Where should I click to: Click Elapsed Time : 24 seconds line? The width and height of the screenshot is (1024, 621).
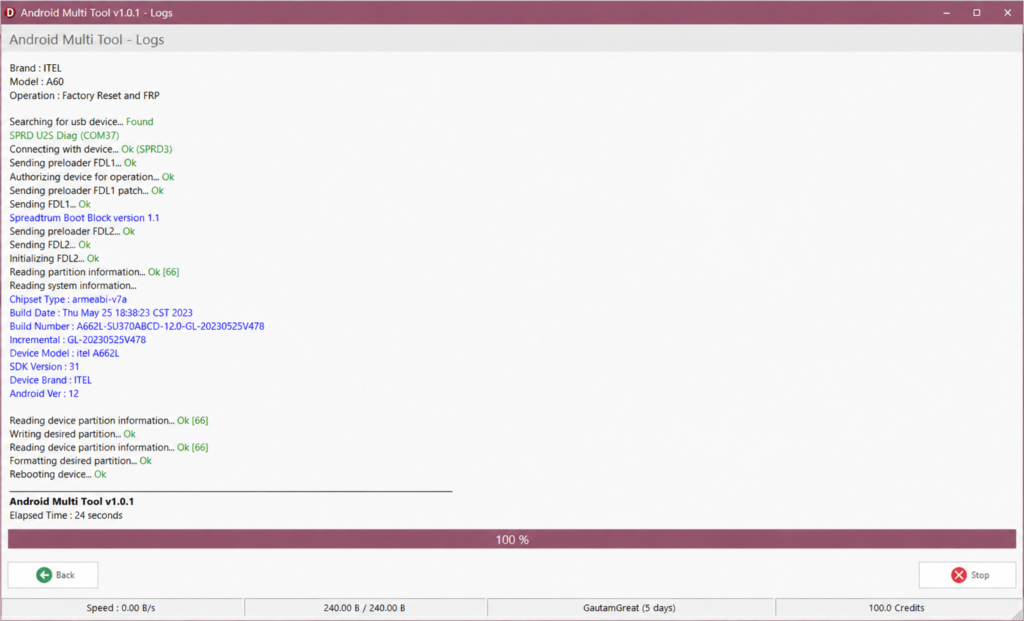(x=66, y=515)
